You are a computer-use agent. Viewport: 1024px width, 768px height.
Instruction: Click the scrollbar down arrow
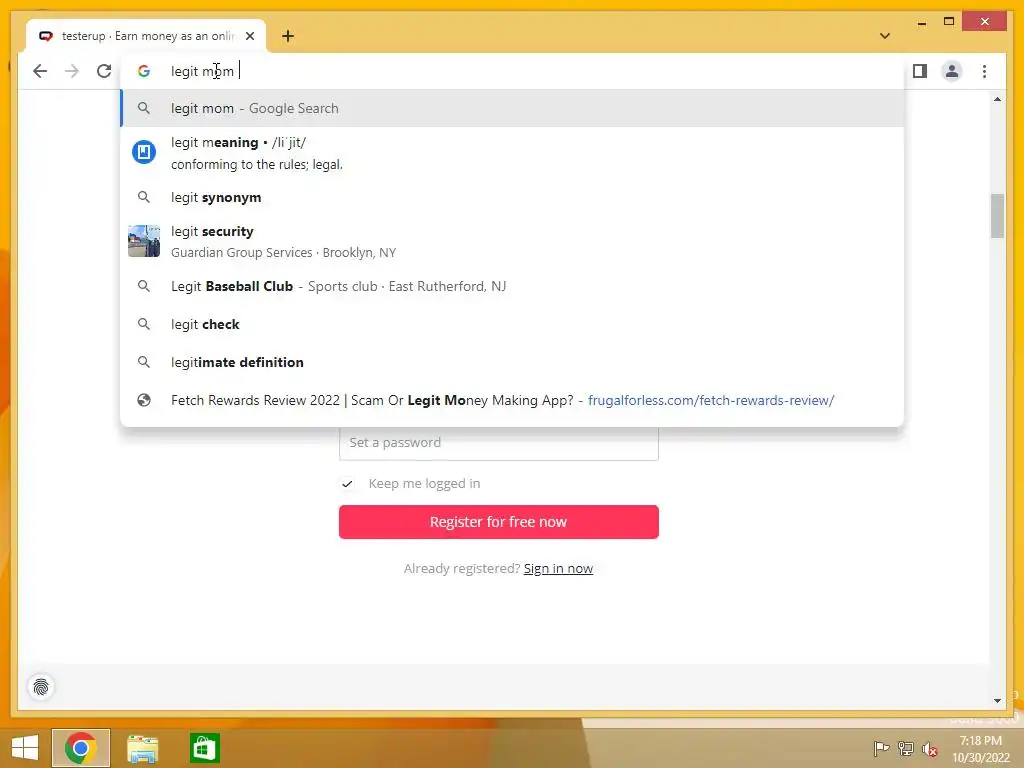point(997,701)
